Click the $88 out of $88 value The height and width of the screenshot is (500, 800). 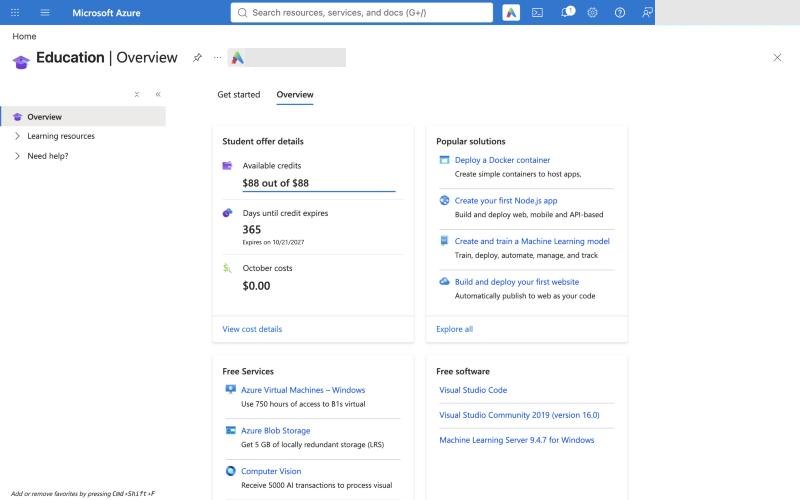click(x=276, y=183)
